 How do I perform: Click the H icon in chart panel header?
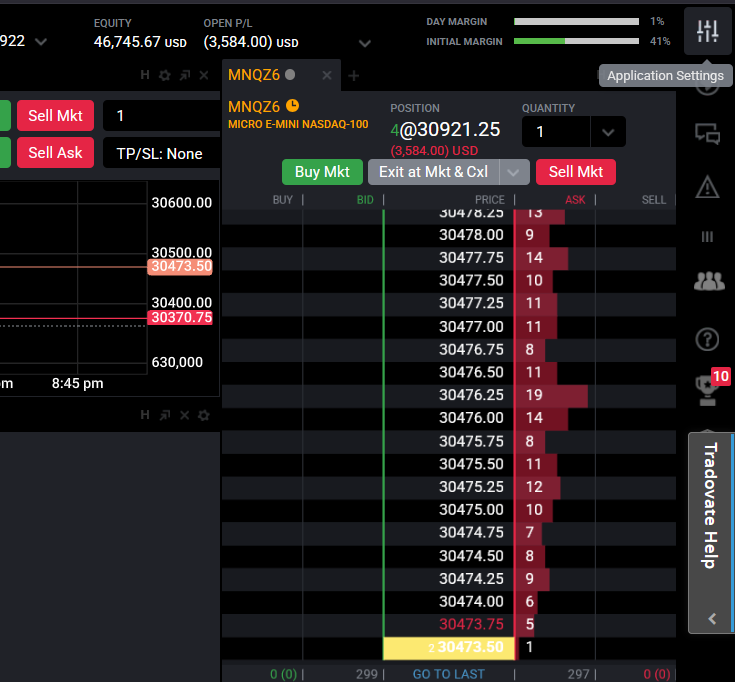145,75
